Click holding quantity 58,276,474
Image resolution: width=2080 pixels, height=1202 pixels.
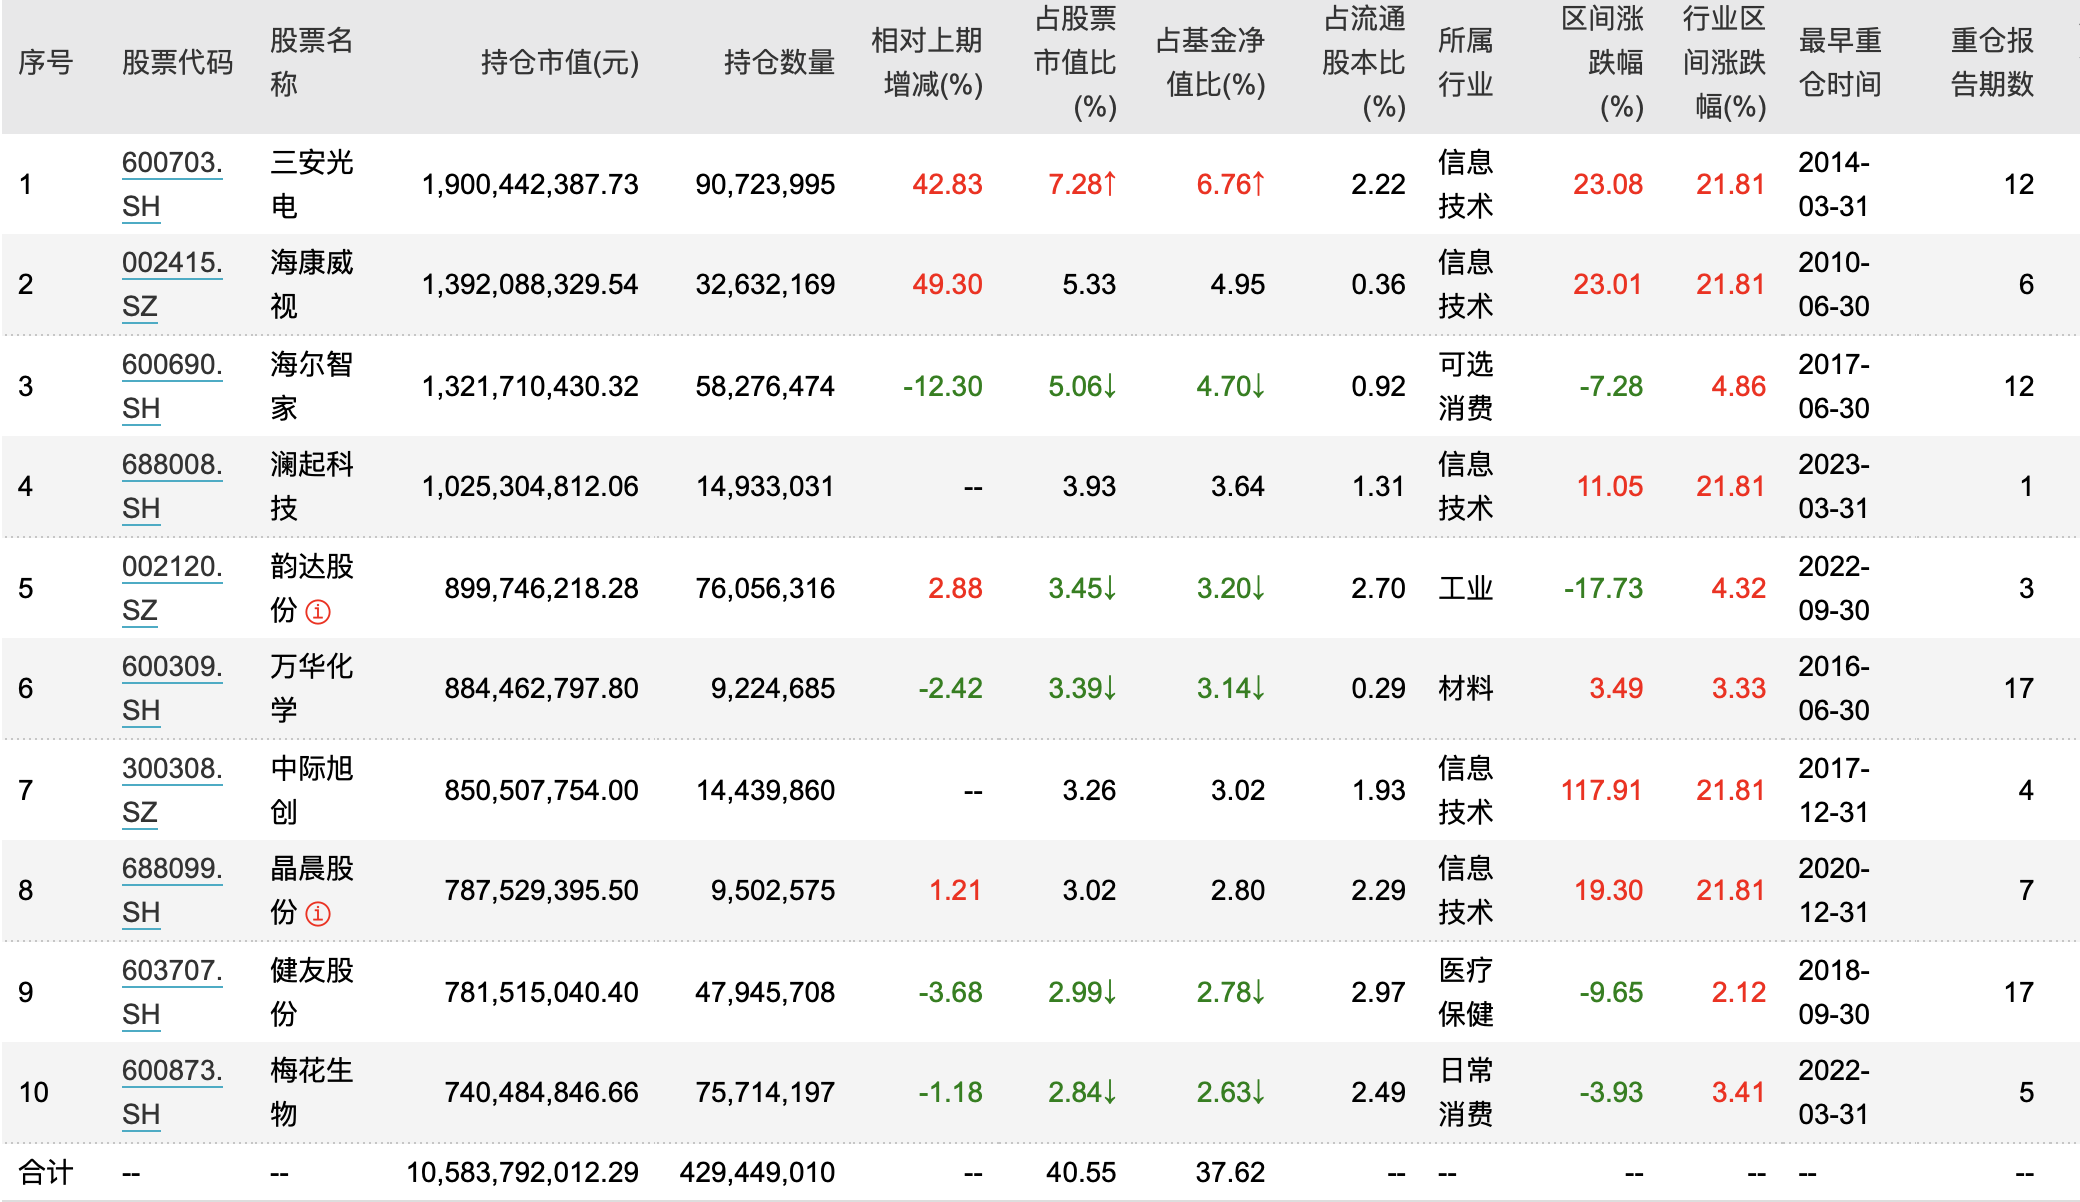[x=765, y=387]
